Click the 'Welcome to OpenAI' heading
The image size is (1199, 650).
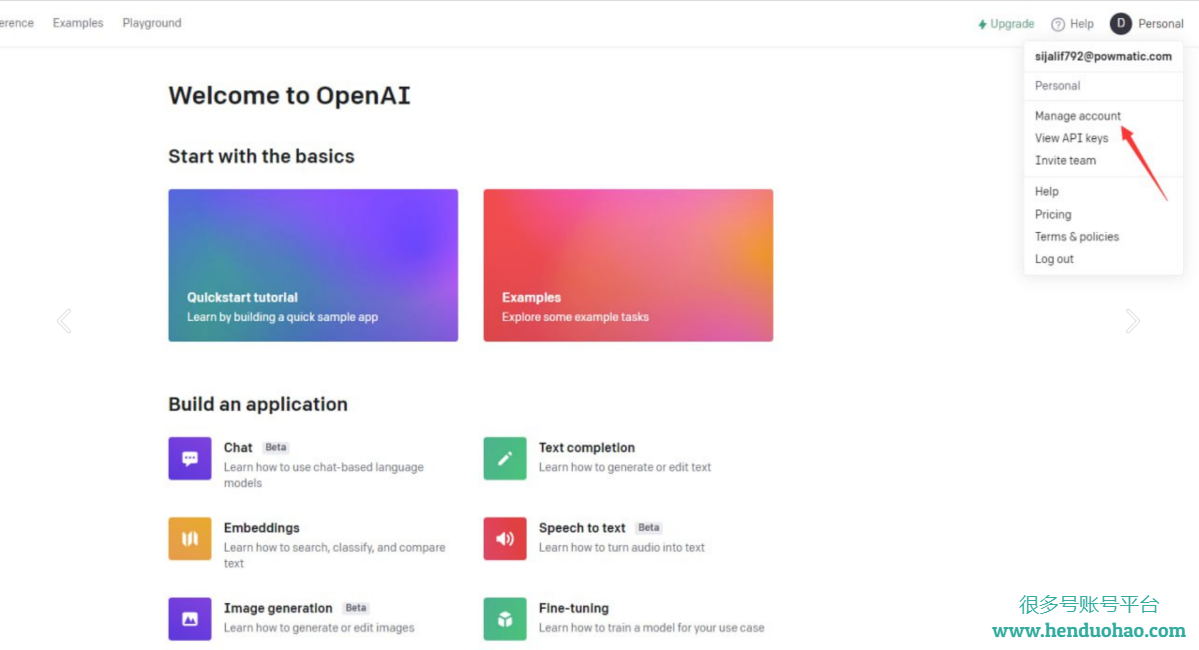pyautogui.click(x=289, y=96)
